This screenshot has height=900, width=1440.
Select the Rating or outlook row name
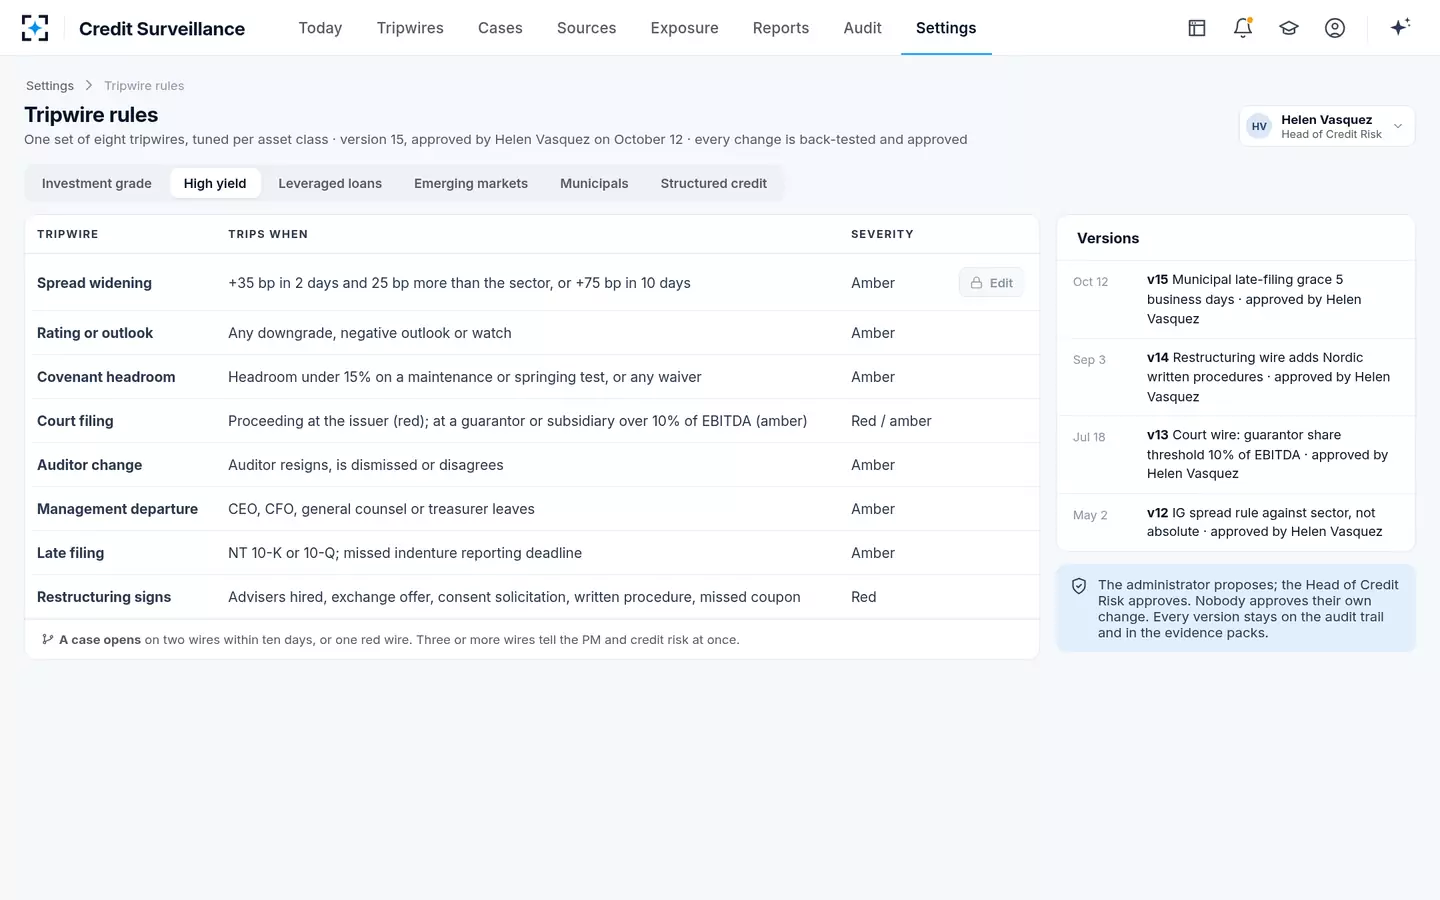pyautogui.click(x=95, y=333)
